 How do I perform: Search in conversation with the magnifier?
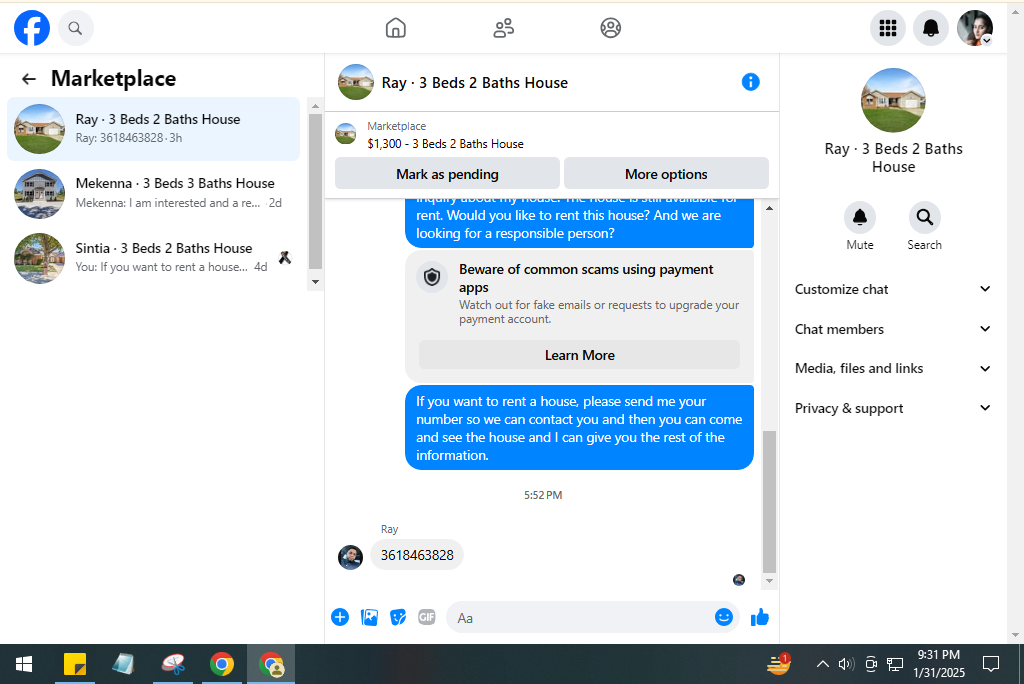(x=924, y=218)
